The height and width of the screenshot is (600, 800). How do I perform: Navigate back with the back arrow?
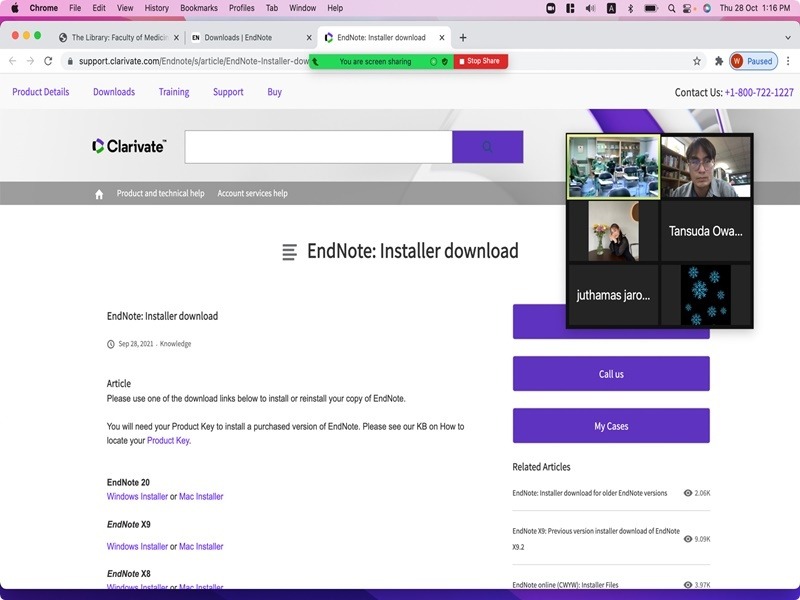[12, 61]
